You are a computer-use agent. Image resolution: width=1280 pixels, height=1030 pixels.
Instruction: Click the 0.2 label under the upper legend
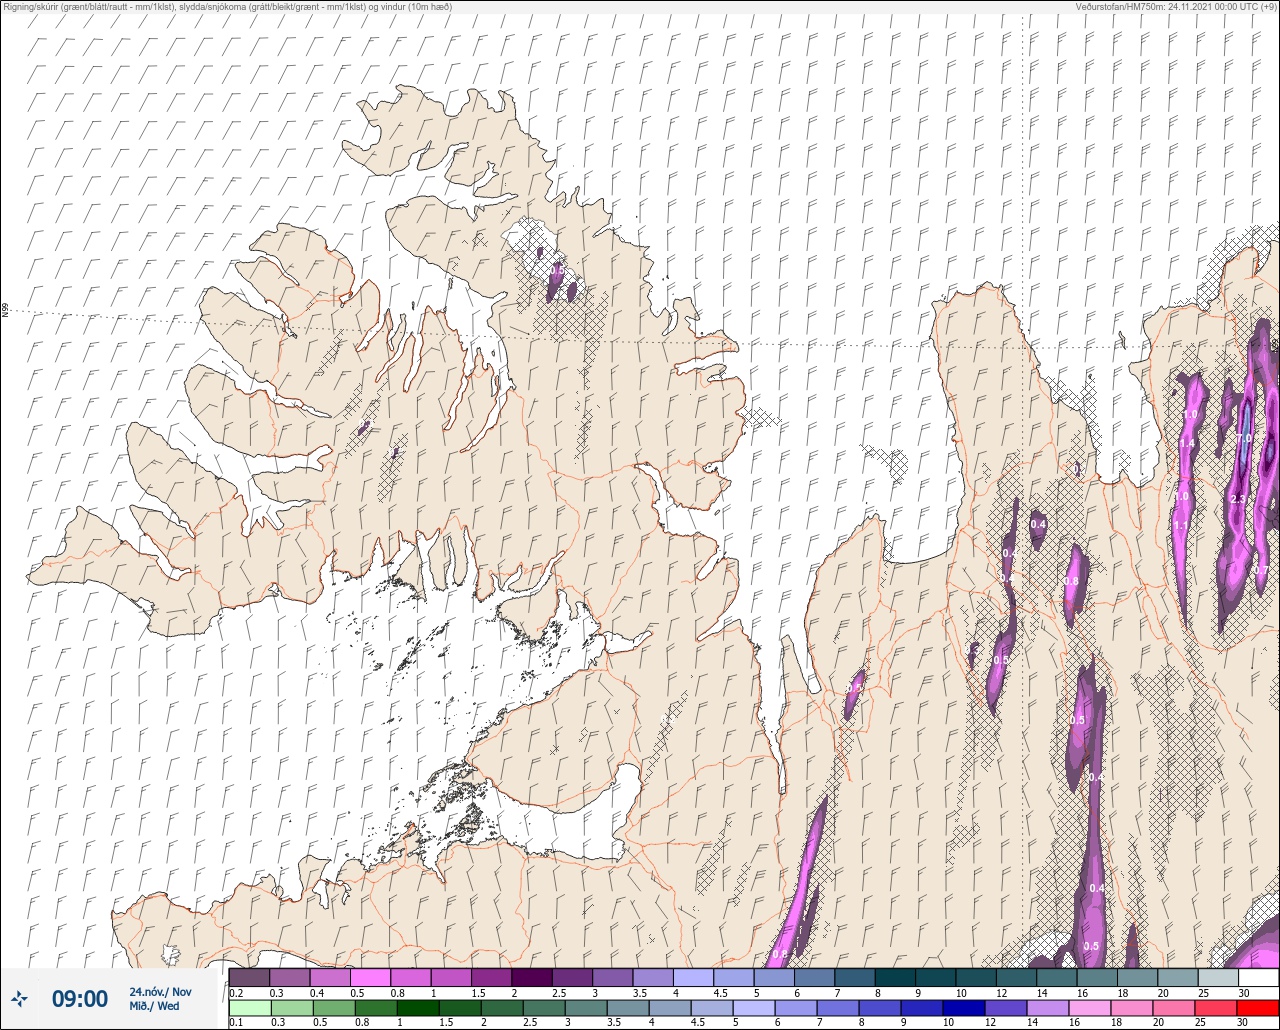pos(236,992)
